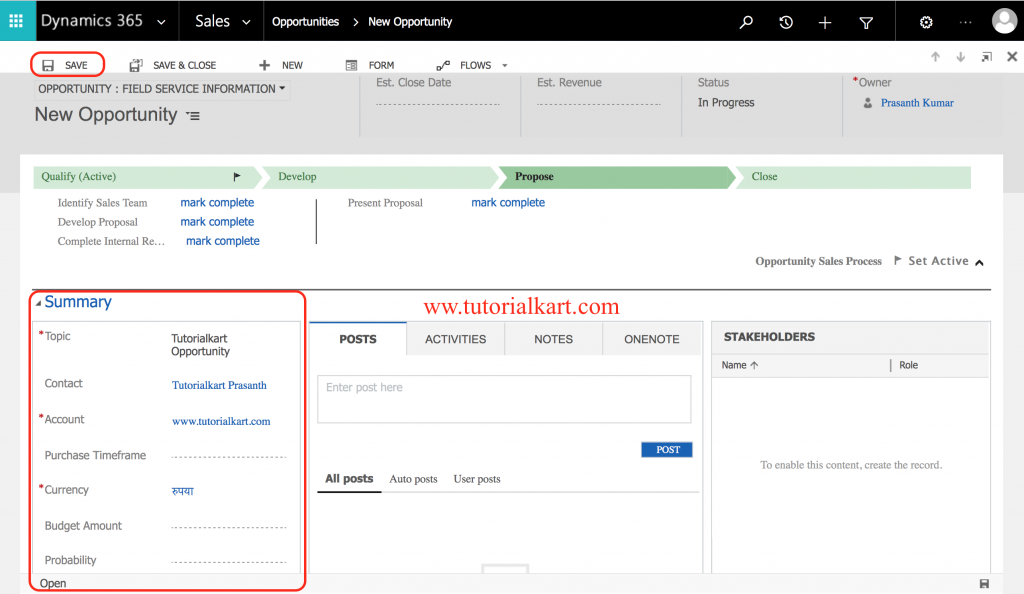
Task: Select the Close process stage
Action: click(x=853, y=177)
